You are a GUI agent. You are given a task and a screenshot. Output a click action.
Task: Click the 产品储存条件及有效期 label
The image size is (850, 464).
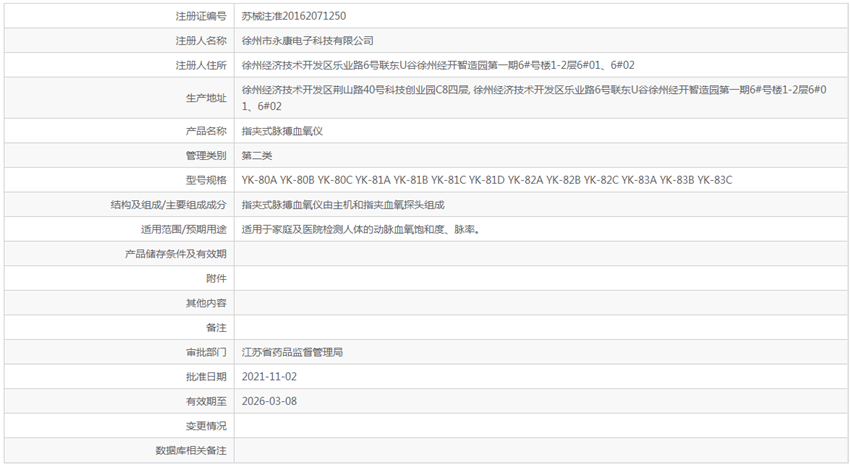point(176,254)
